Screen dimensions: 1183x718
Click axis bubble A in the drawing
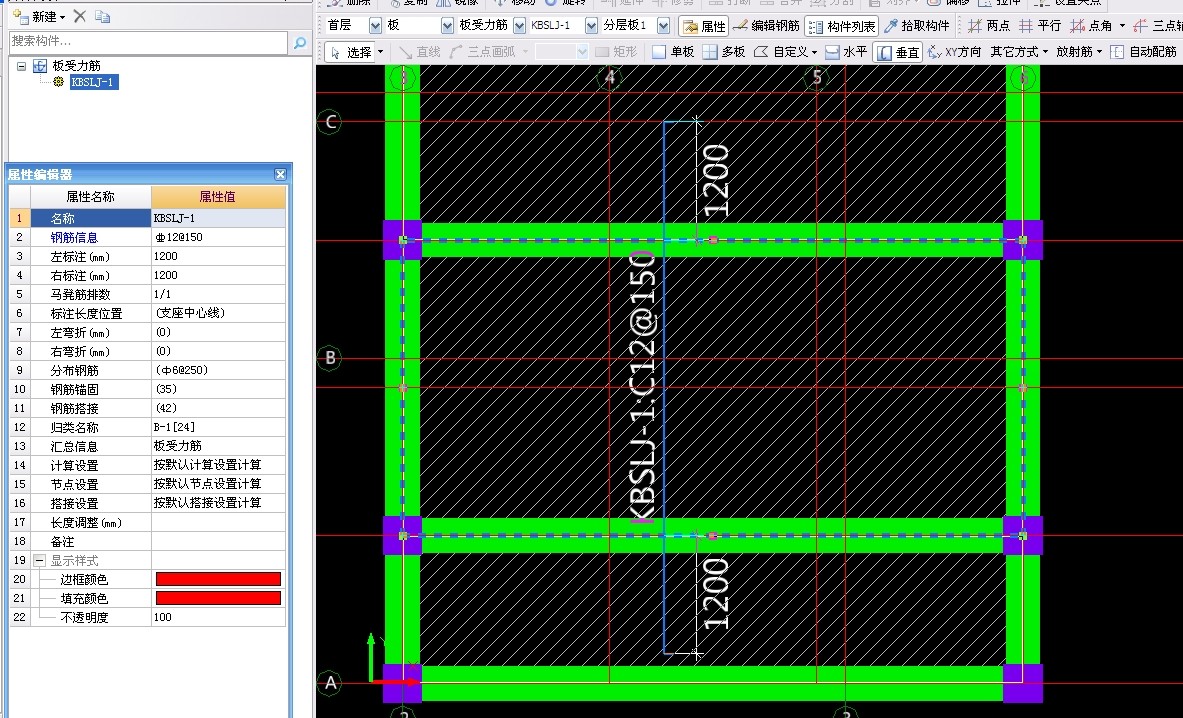tap(330, 683)
